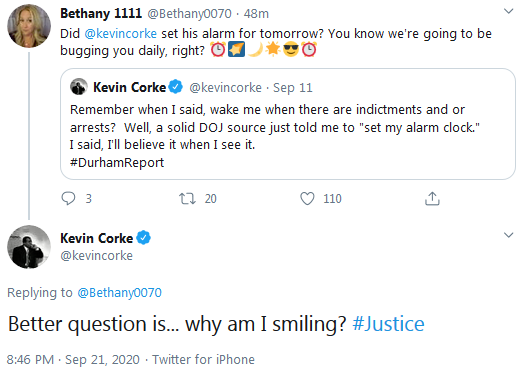This screenshot has width=518, height=376.
Task: Click the reply icon under Bethany's tweet
Action: pyautogui.click(x=68, y=198)
